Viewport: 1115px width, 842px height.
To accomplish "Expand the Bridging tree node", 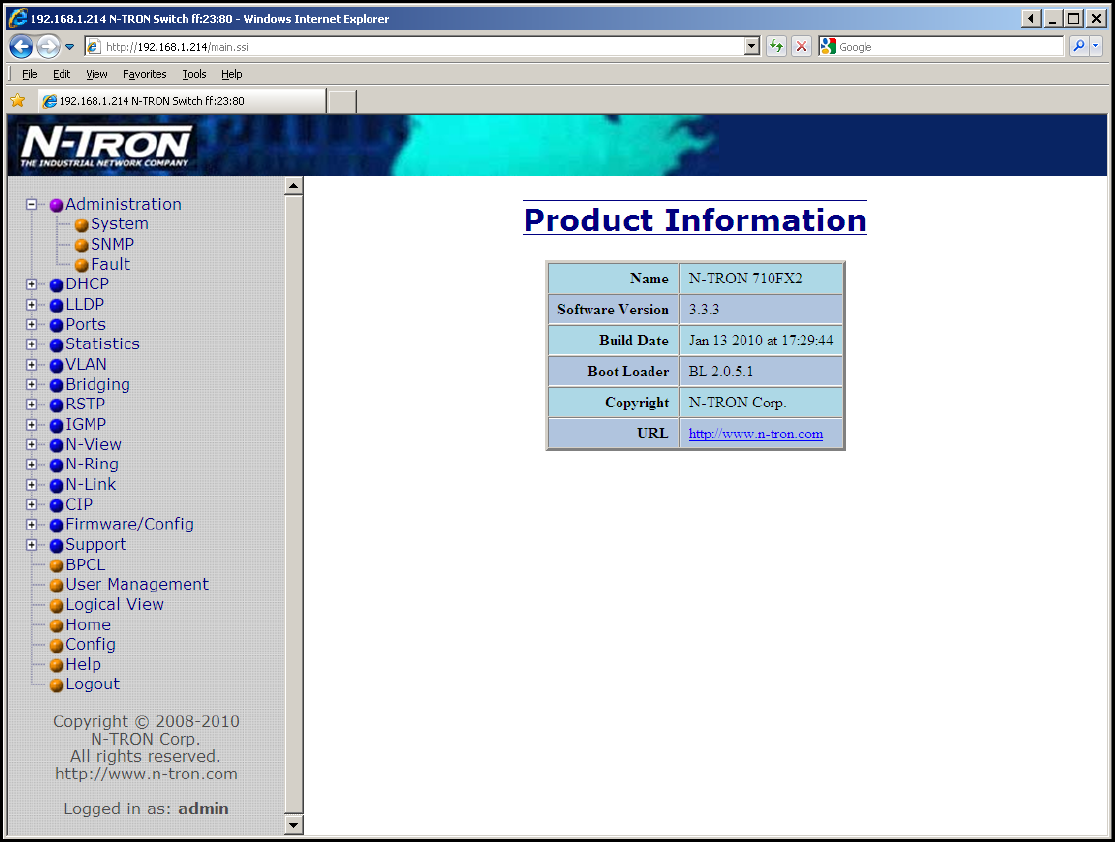I will (x=31, y=385).
